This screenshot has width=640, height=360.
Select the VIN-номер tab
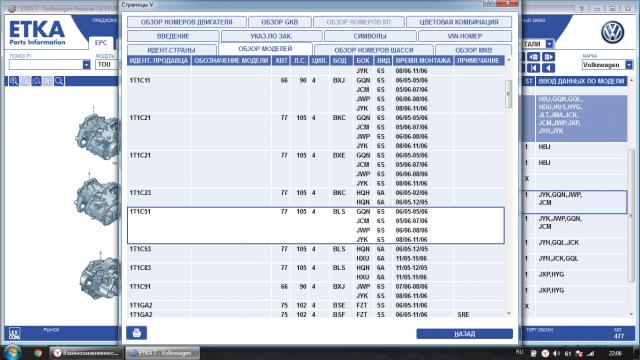[x=465, y=36]
